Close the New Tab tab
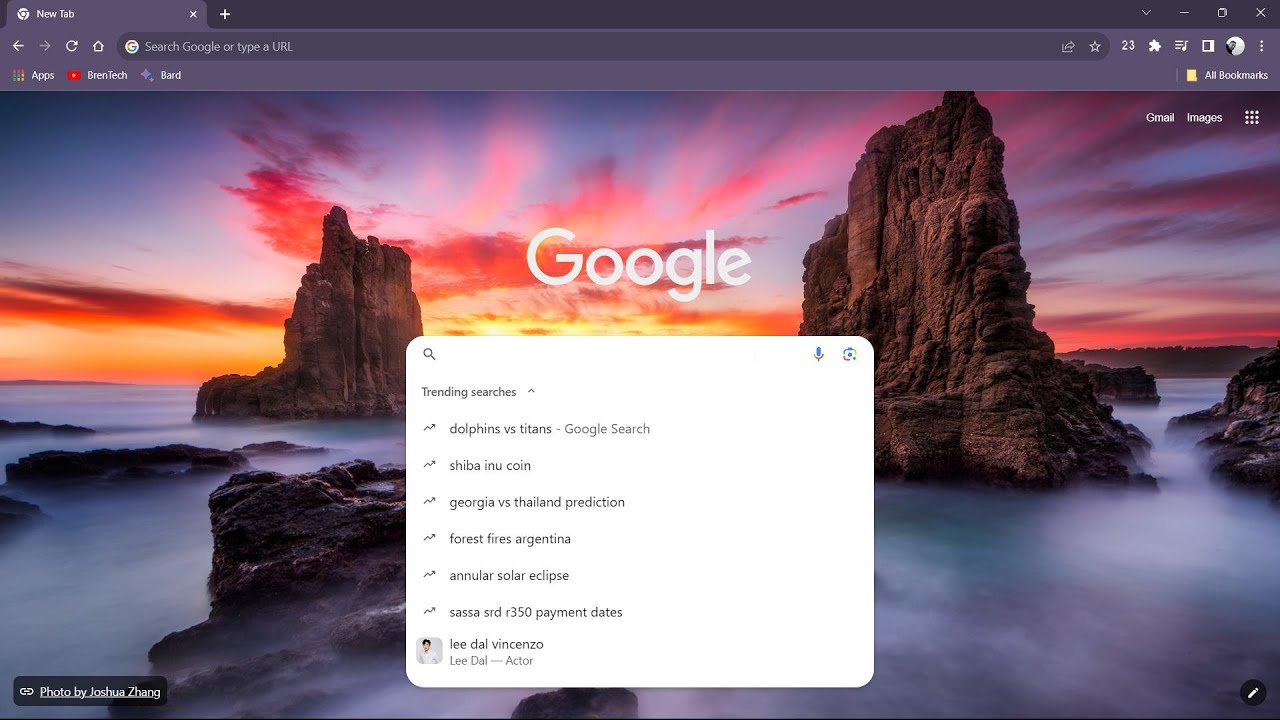 [193, 14]
